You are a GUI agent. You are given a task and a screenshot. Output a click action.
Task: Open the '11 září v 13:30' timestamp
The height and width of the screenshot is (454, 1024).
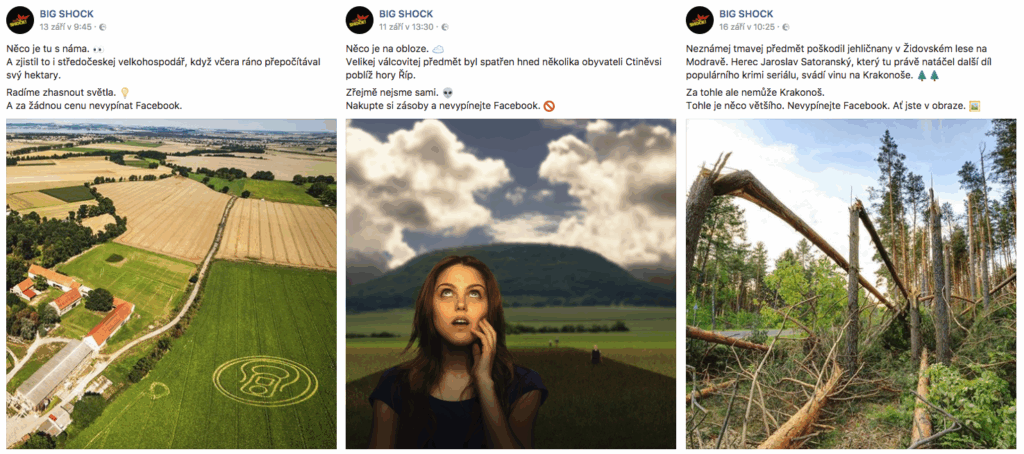407,27
